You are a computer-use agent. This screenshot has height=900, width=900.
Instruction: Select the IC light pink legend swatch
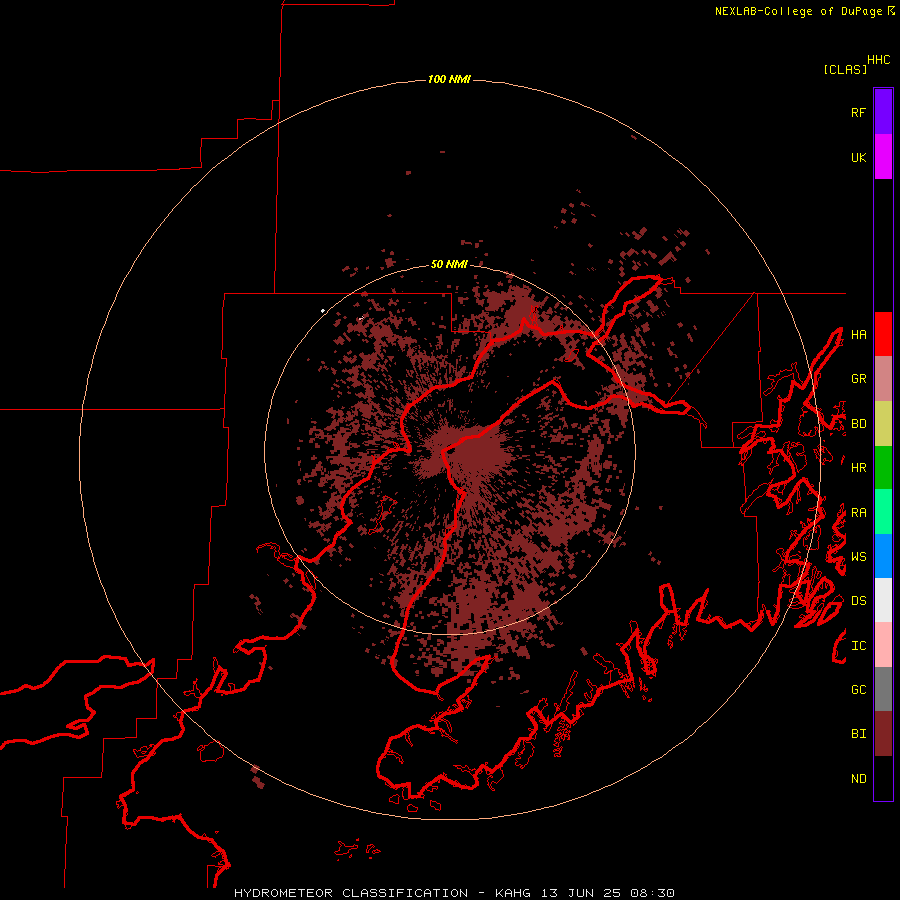click(x=883, y=645)
